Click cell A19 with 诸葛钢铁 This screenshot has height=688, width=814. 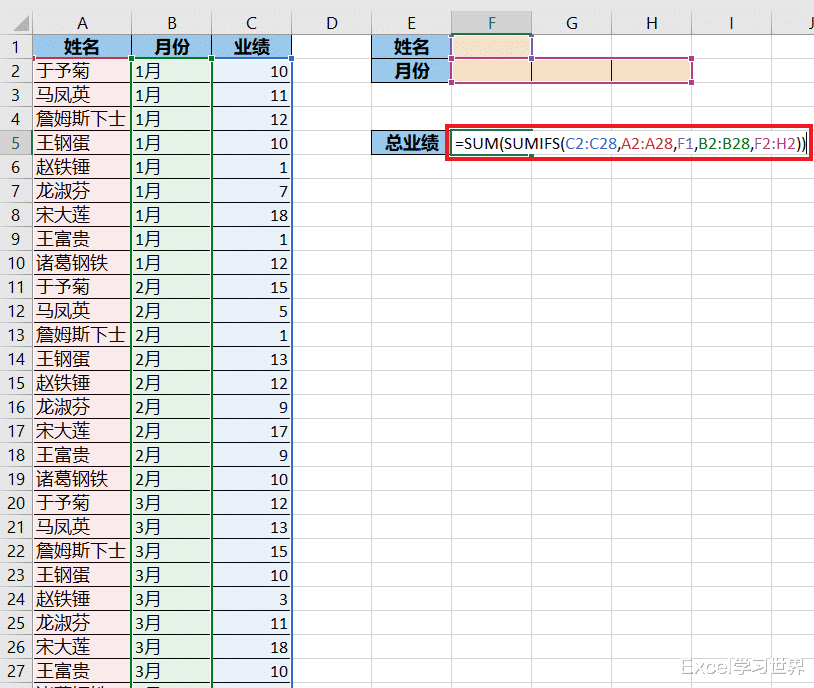82,479
